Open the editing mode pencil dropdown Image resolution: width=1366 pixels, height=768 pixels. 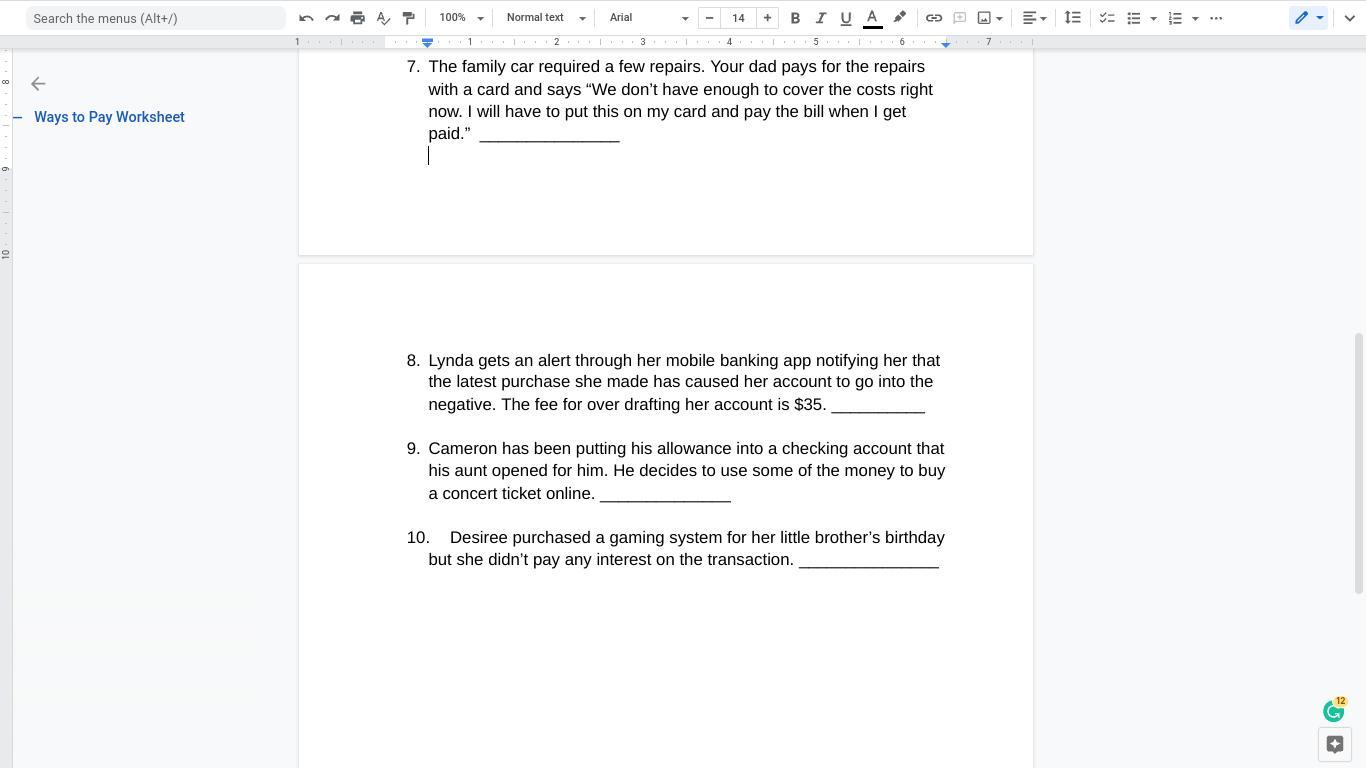pyautogui.click(x=1309, y=18)
